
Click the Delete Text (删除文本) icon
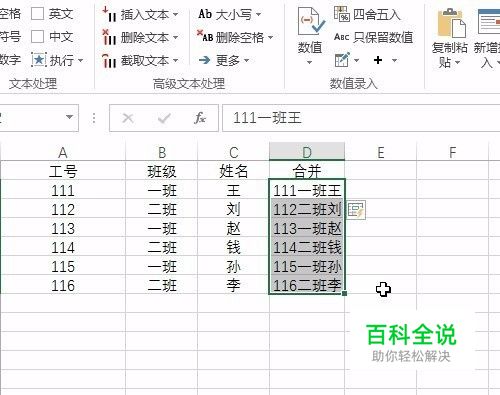[109, 37]
